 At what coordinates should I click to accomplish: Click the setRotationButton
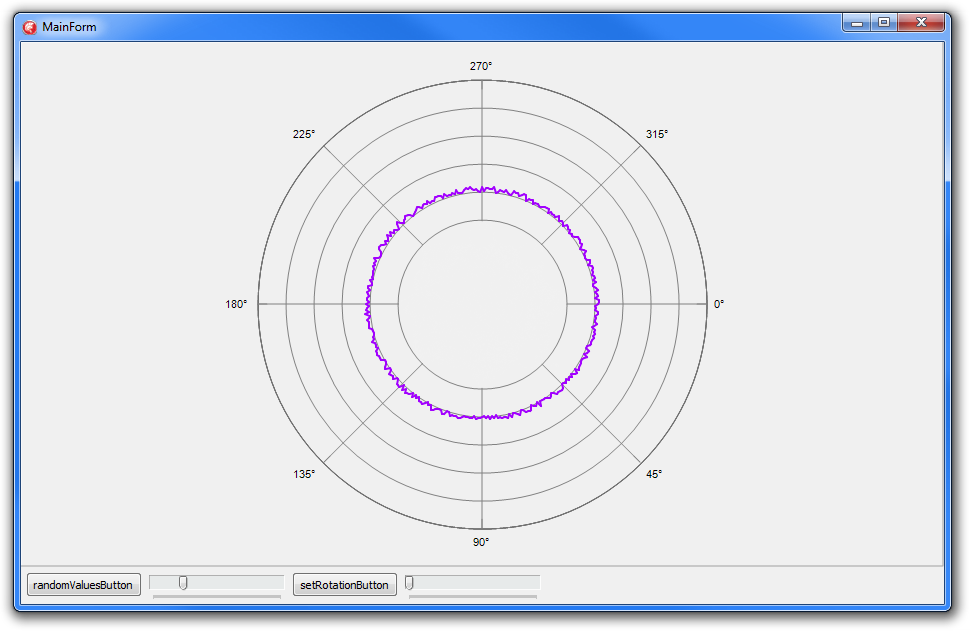pos(345,585)
